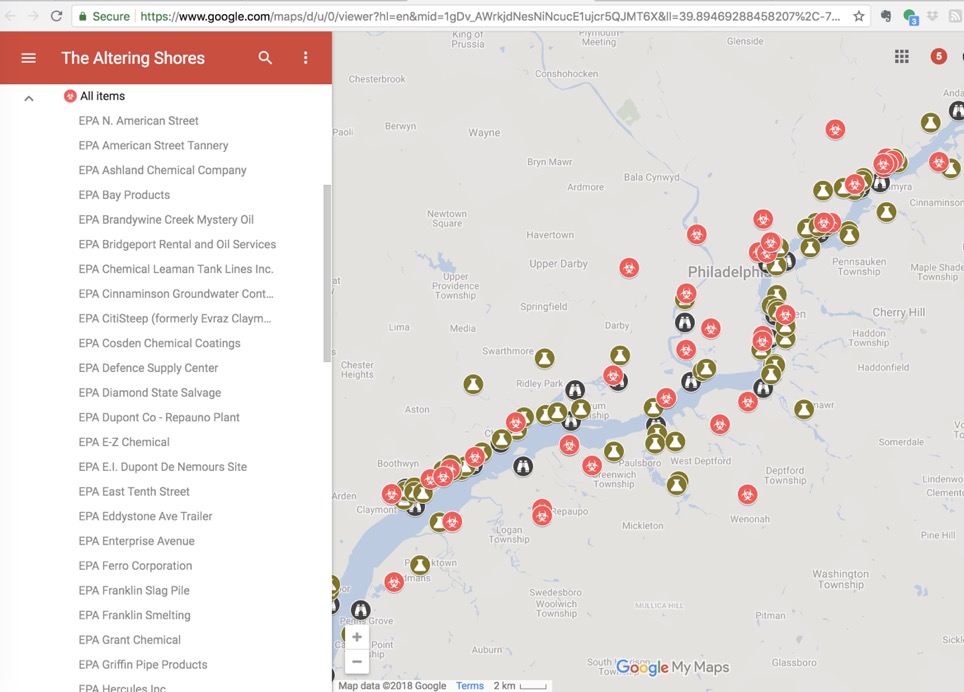Screen dimensions: 964x692
Task: Select the binoculars marker right of Darby
Action: pyautogui.click(x=684, y=322)
